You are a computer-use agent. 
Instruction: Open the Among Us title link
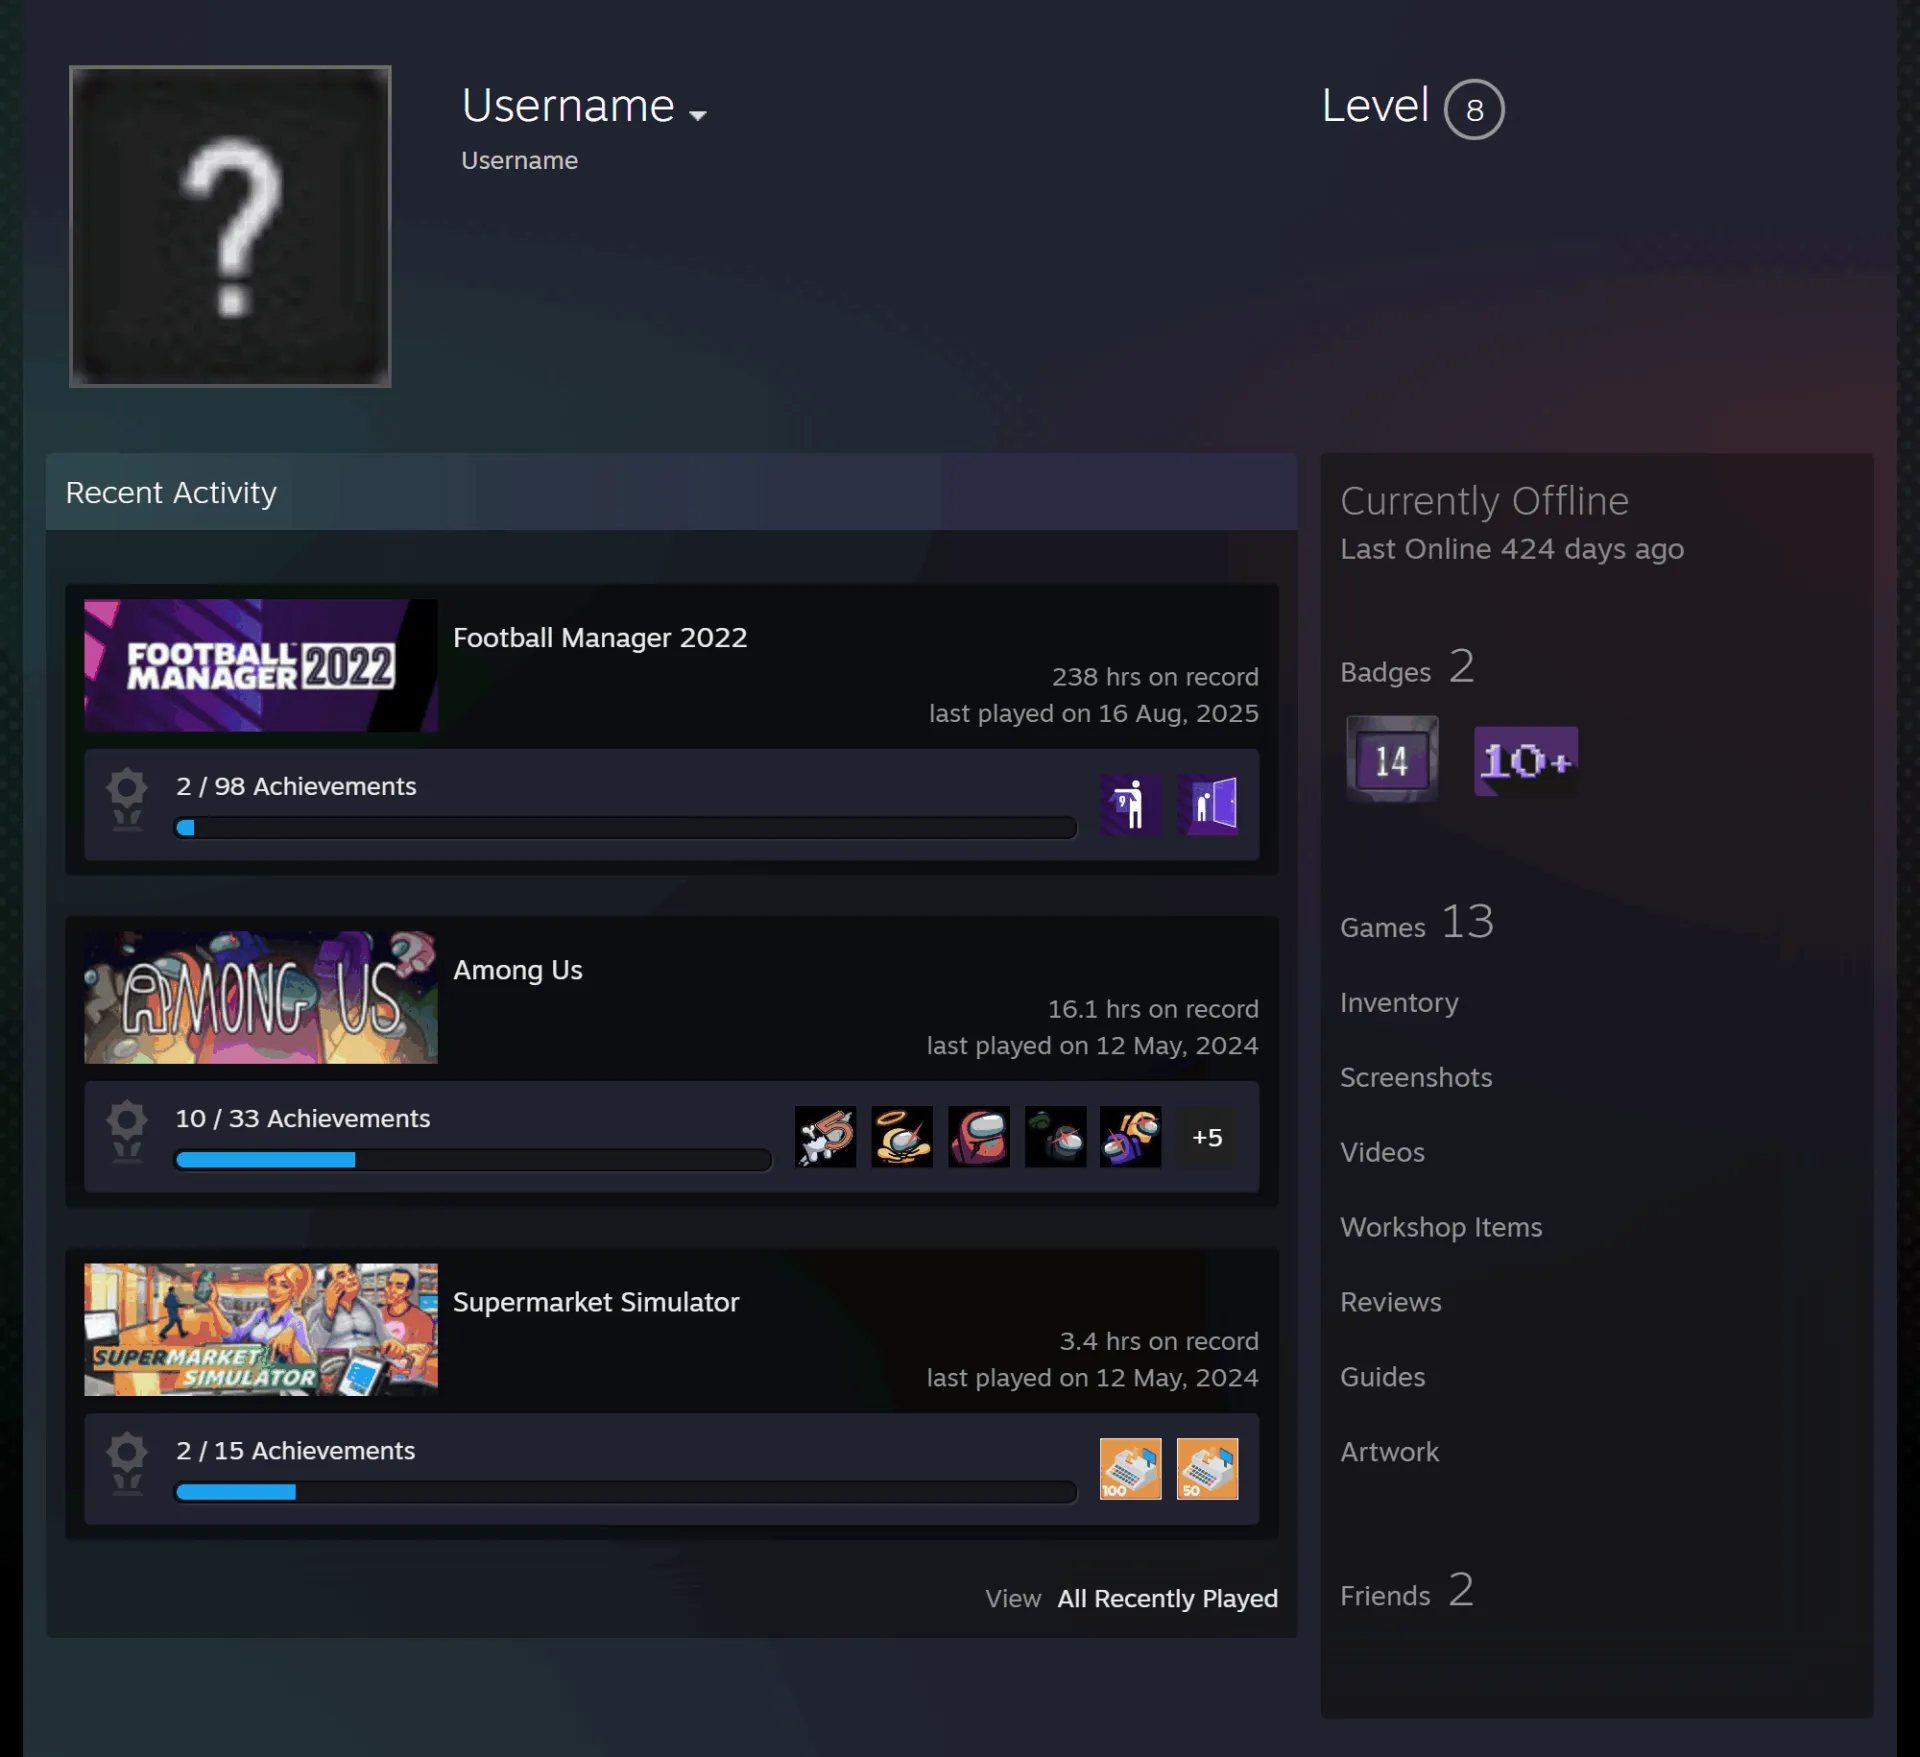pos(518,969)
